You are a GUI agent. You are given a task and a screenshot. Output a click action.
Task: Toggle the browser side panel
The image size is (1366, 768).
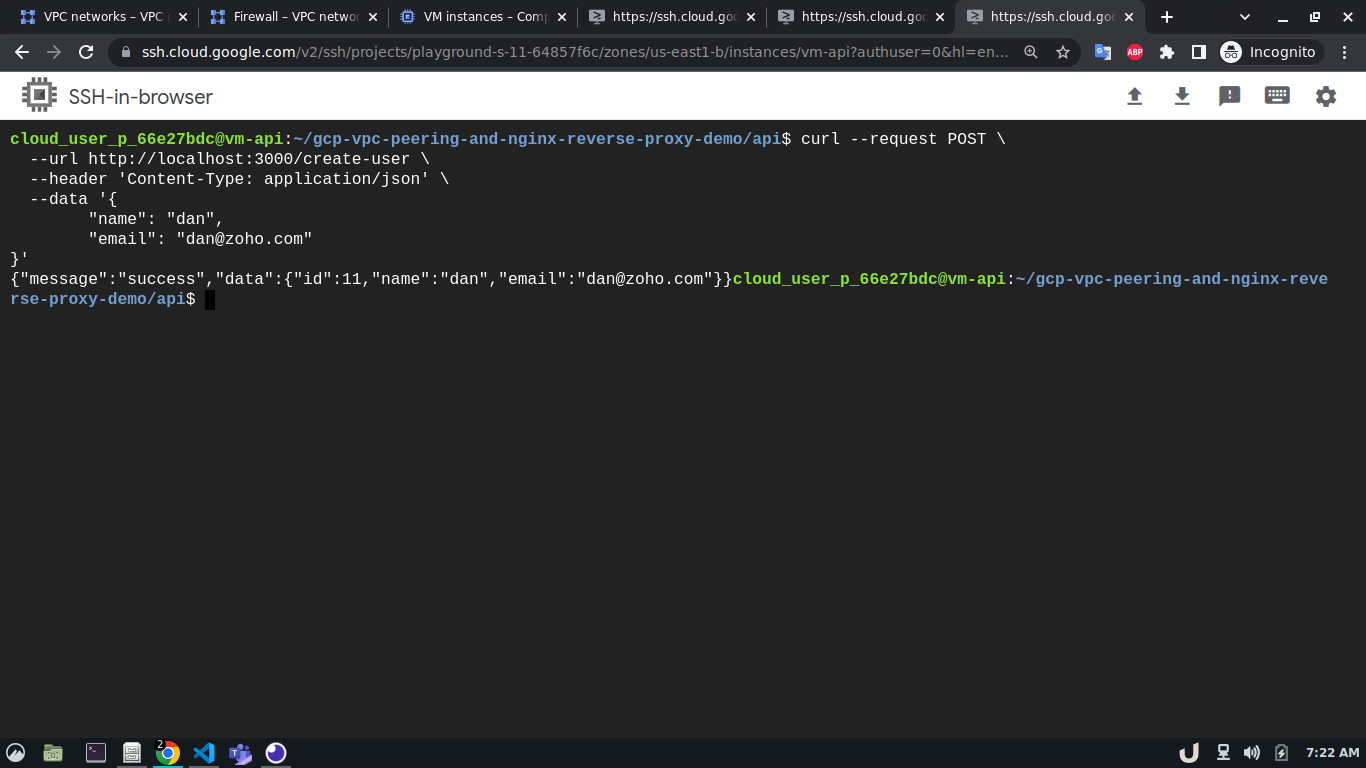(1199, 52)
